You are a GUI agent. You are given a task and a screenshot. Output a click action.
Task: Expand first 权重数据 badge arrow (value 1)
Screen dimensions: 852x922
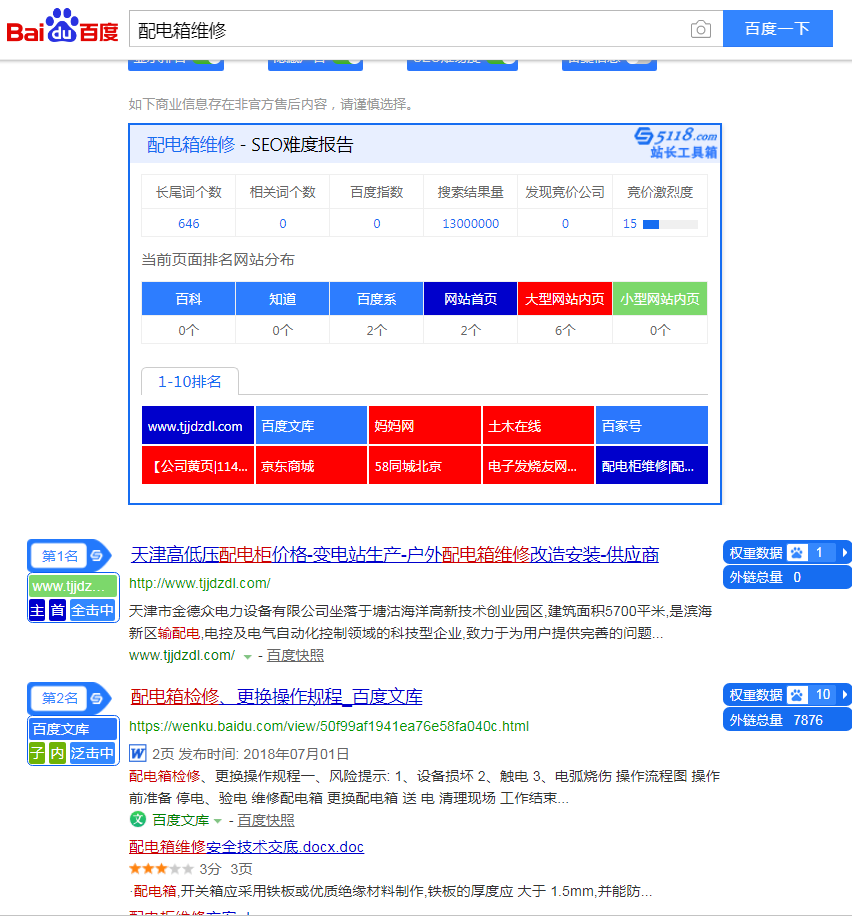(x=844, y=553)
